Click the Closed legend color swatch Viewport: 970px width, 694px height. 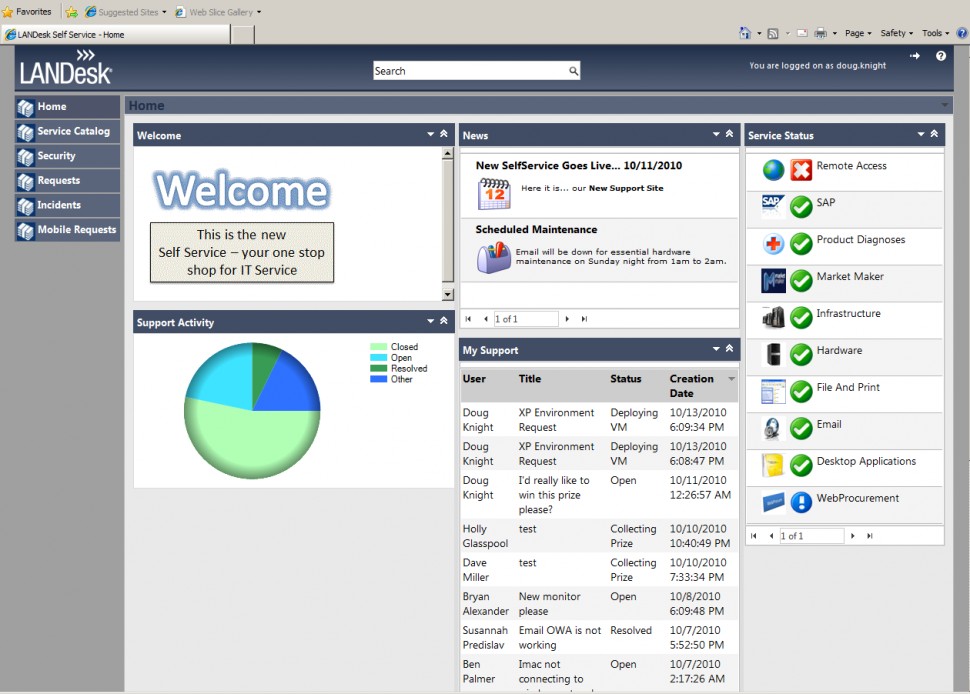click(x=379, y=347)
